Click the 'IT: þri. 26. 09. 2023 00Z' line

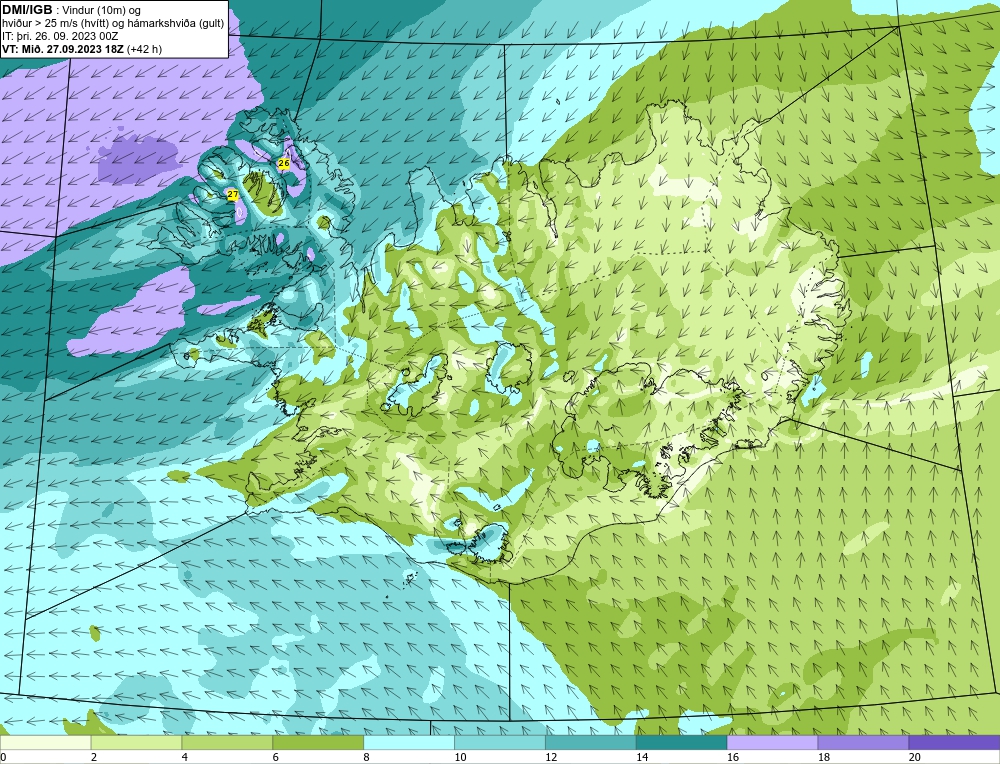pyautogui.click(x=60, y=36)
